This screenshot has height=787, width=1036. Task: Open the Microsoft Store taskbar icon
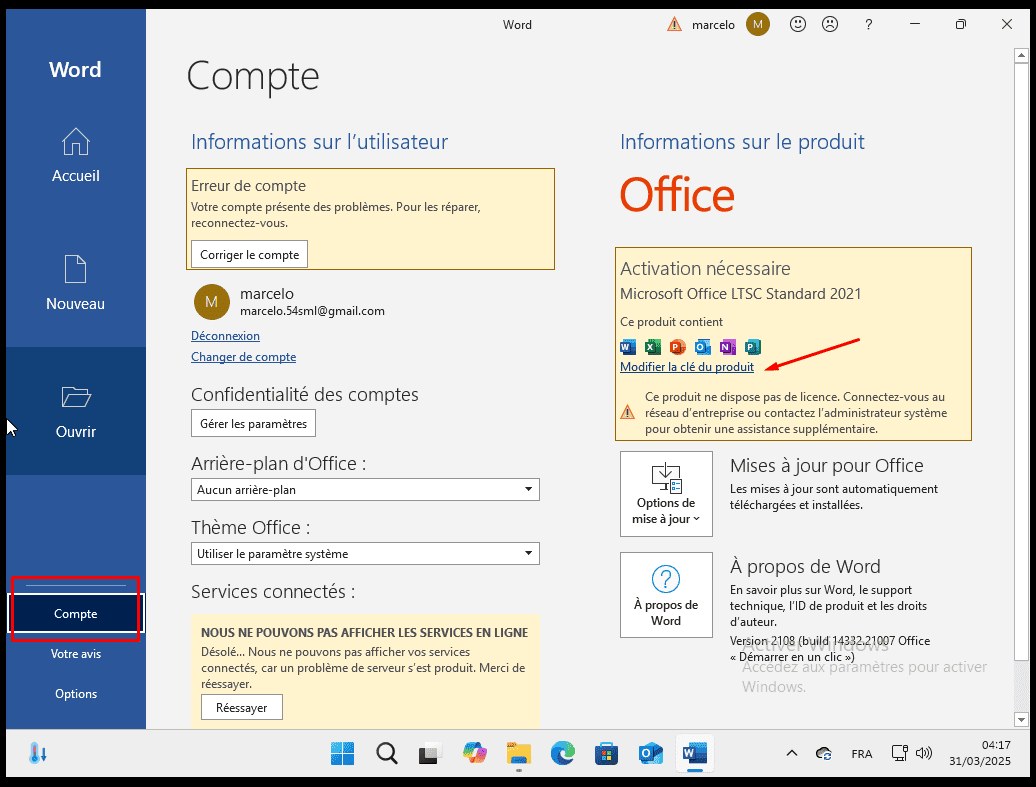606,753
